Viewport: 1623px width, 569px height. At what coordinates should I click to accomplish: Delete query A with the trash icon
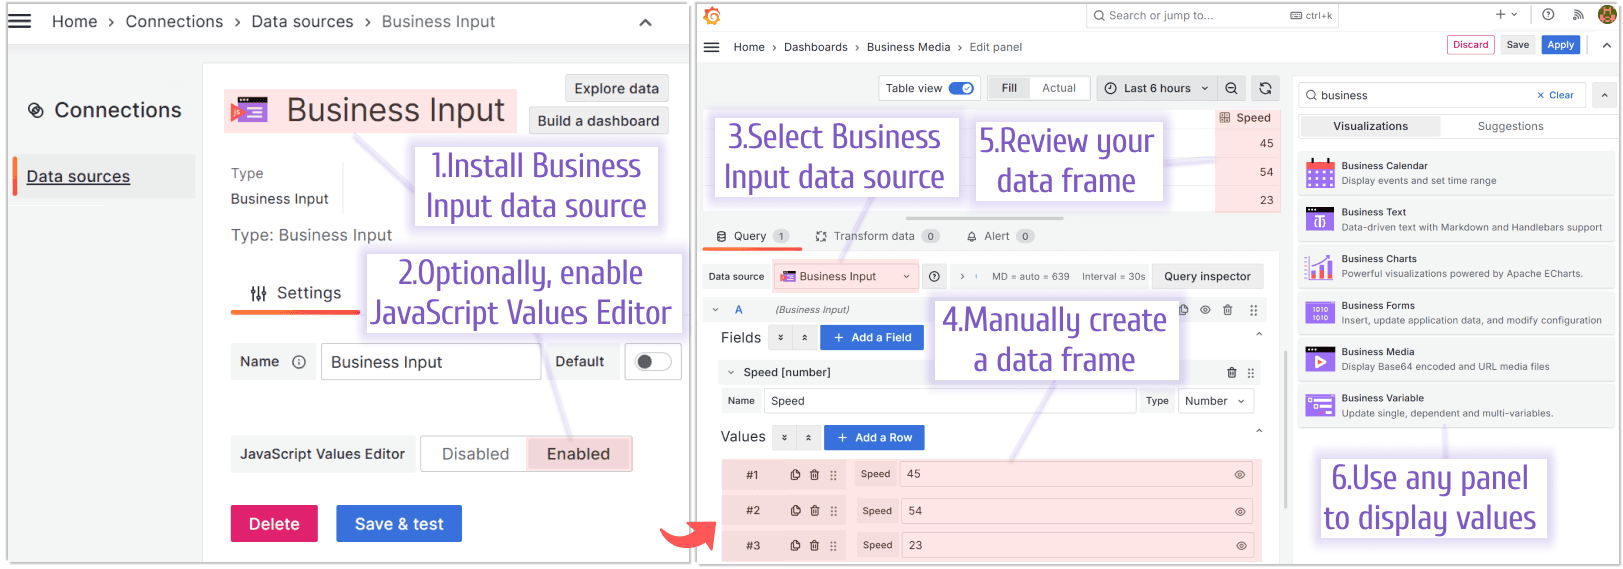[x=1228, y=310]
